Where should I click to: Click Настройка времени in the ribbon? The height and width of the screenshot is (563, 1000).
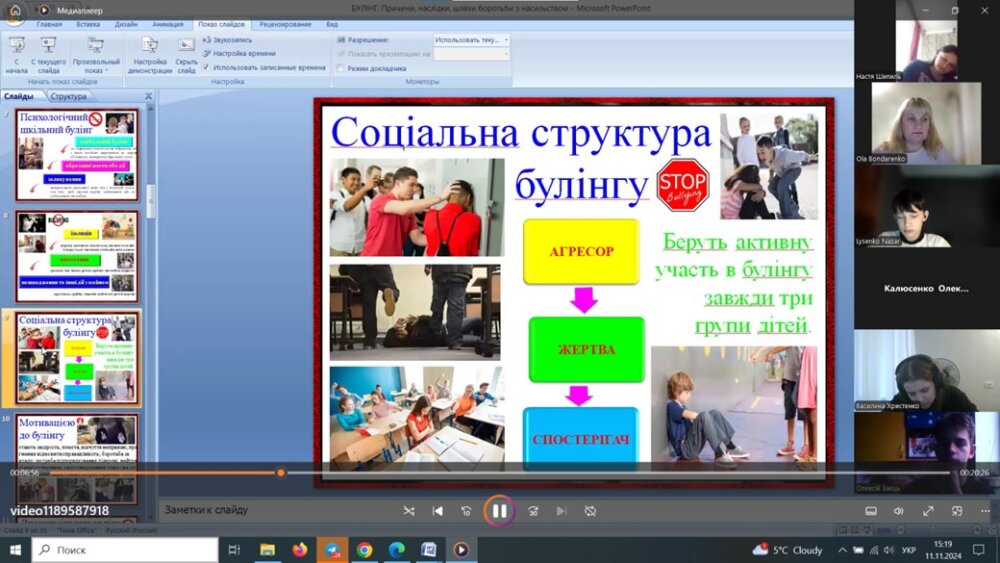(x=239, y=54)
